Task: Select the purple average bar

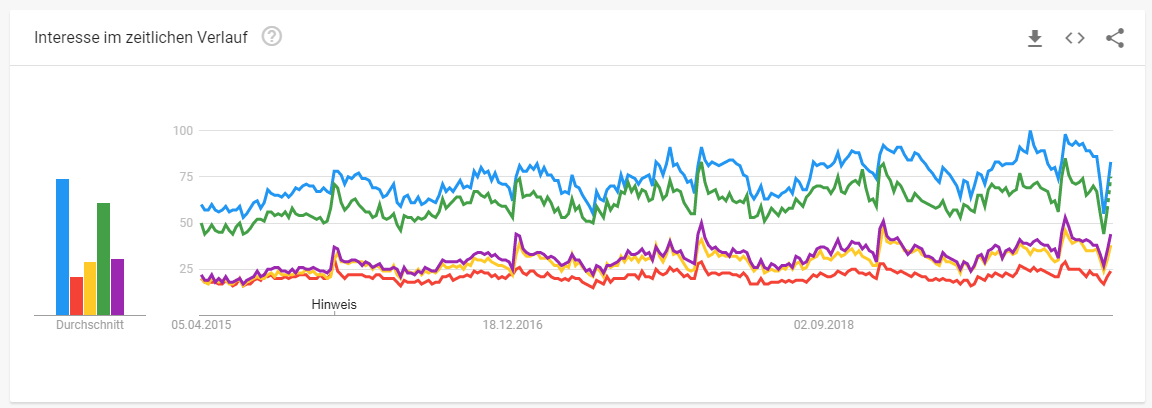Action: [x=118, y=287]
